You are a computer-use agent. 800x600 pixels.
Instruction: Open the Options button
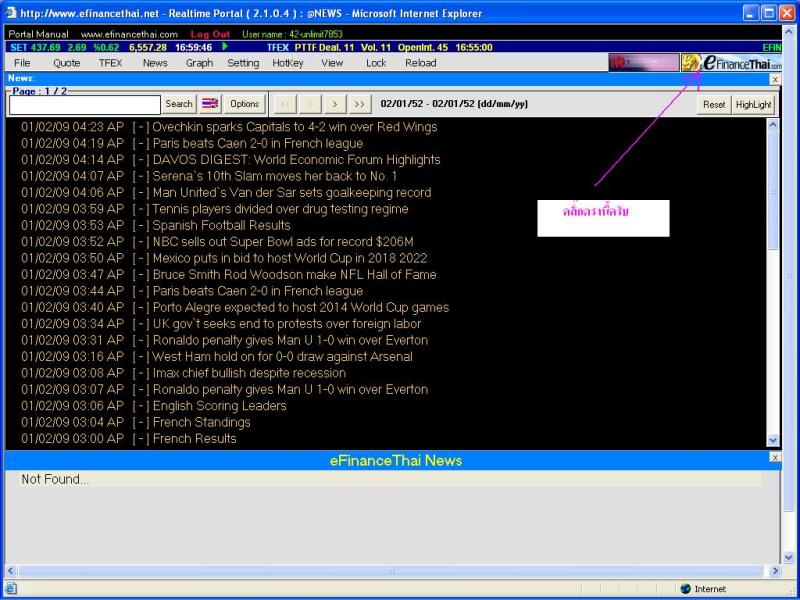click(x=244, y=104)
